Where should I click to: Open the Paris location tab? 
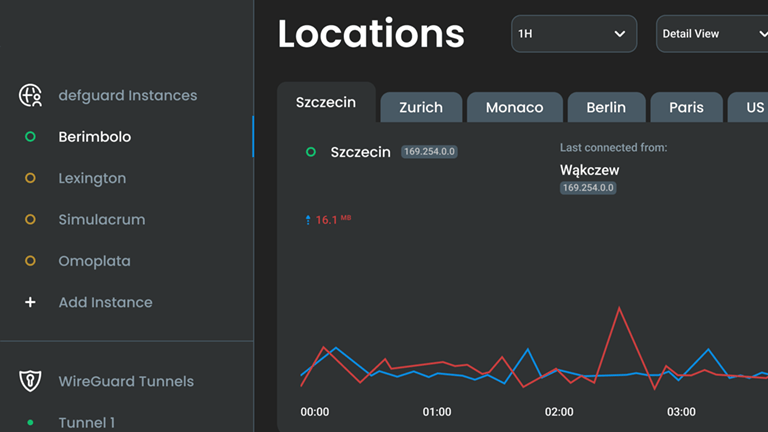coord(686,107)
